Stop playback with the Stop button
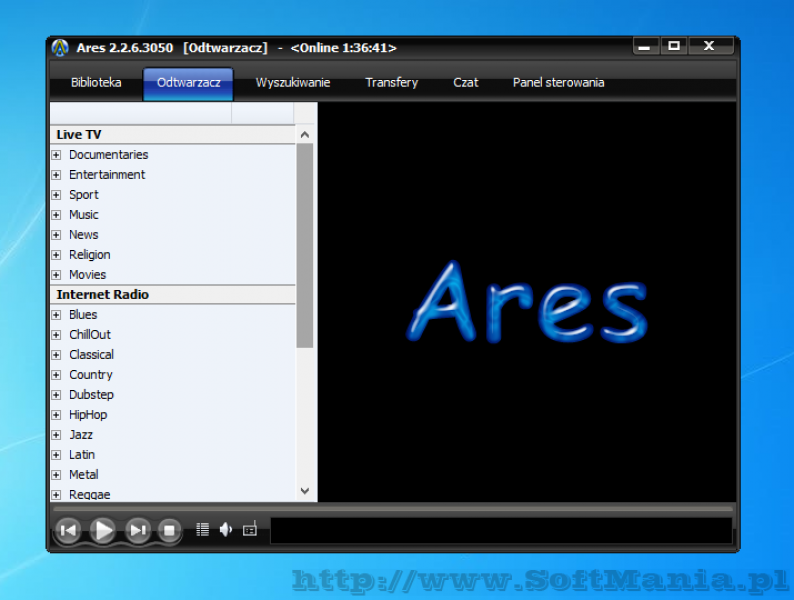 (169, 530)
